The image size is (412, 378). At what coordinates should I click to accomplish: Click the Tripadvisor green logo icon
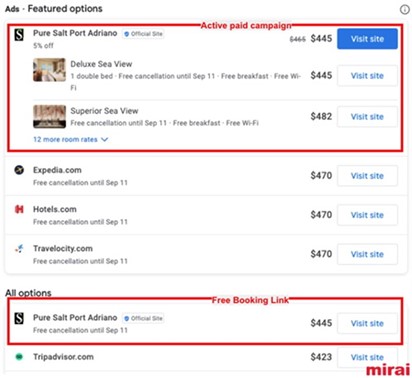[19, 357]
